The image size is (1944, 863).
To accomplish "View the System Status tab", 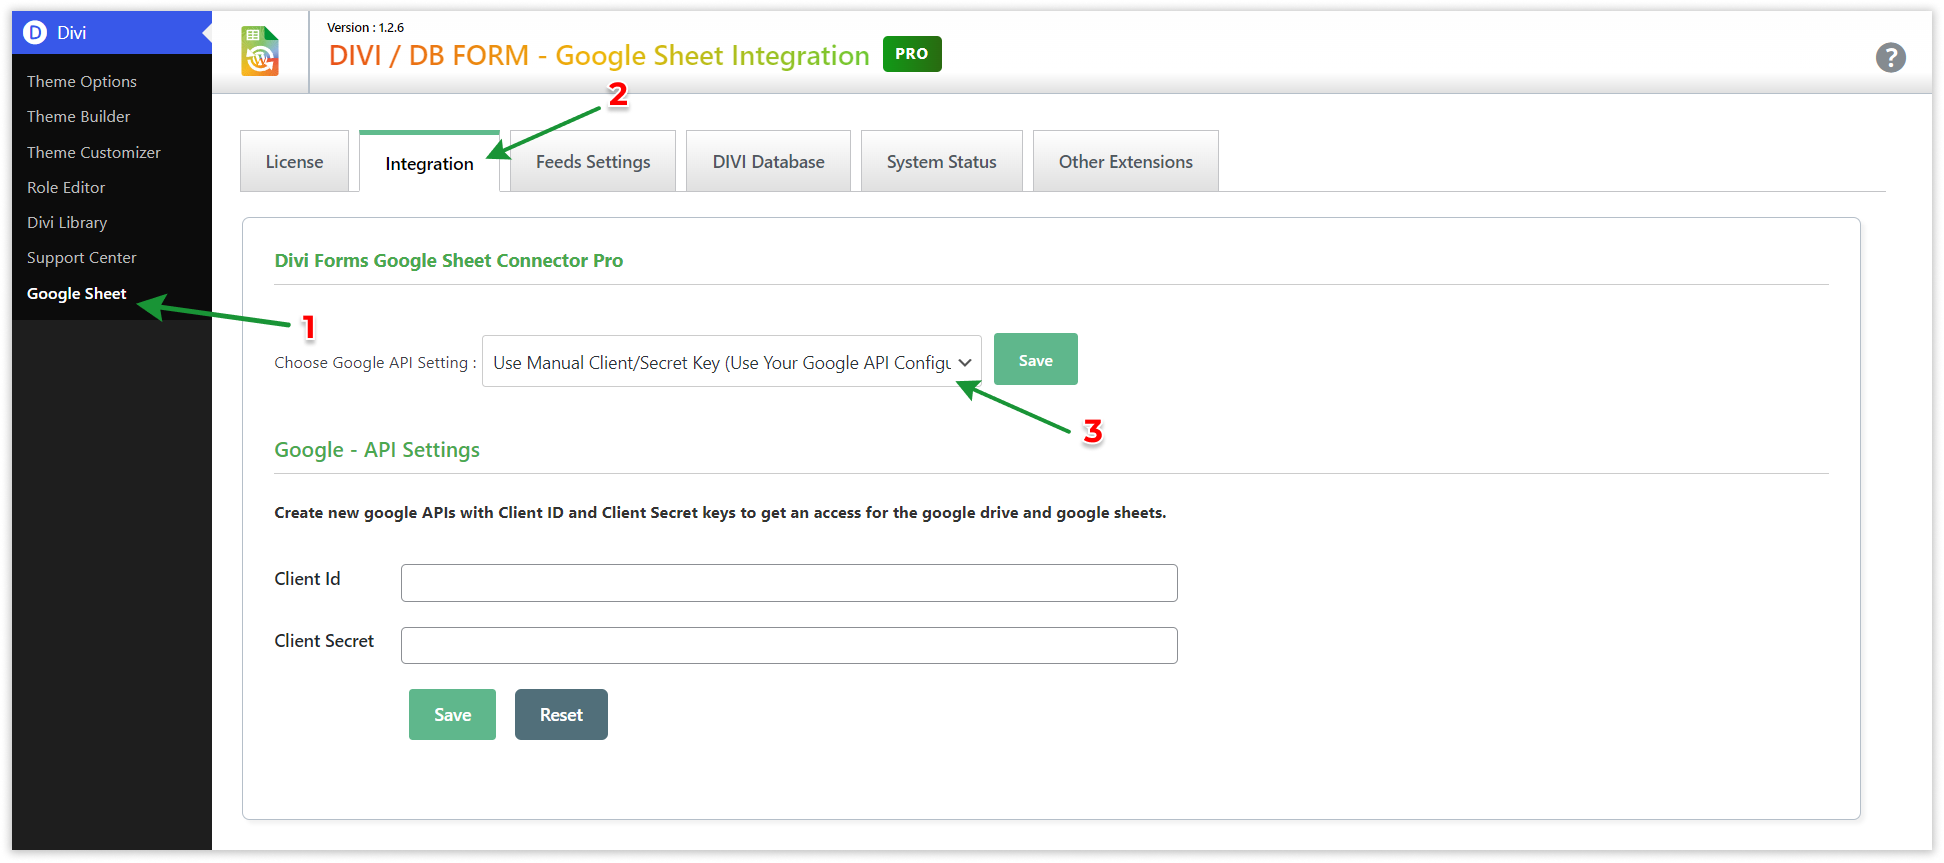I will pyautogui.click(x=941, y=162).
